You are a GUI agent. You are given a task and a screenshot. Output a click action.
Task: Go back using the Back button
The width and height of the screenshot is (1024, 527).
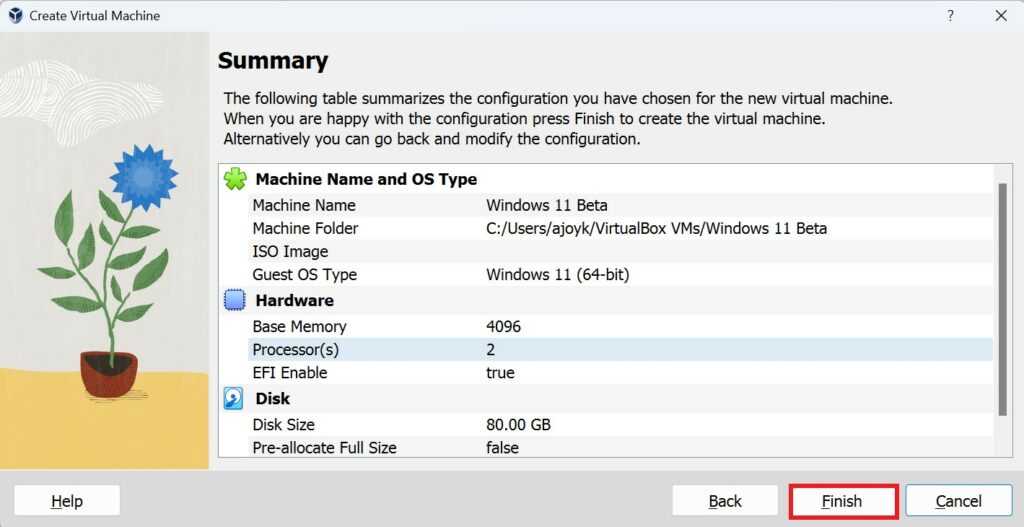point(724,501)
